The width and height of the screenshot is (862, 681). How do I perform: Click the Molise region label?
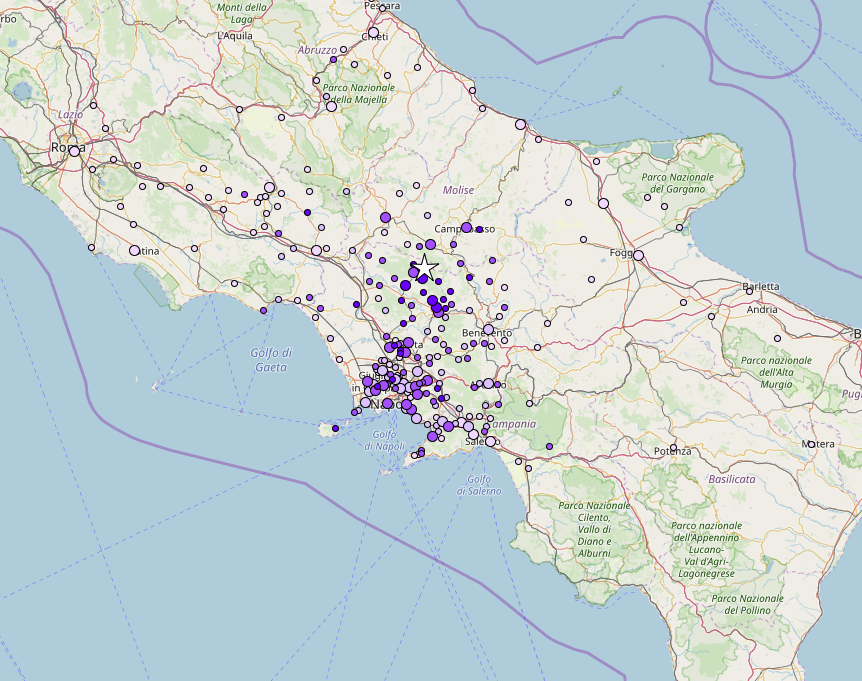458,190
